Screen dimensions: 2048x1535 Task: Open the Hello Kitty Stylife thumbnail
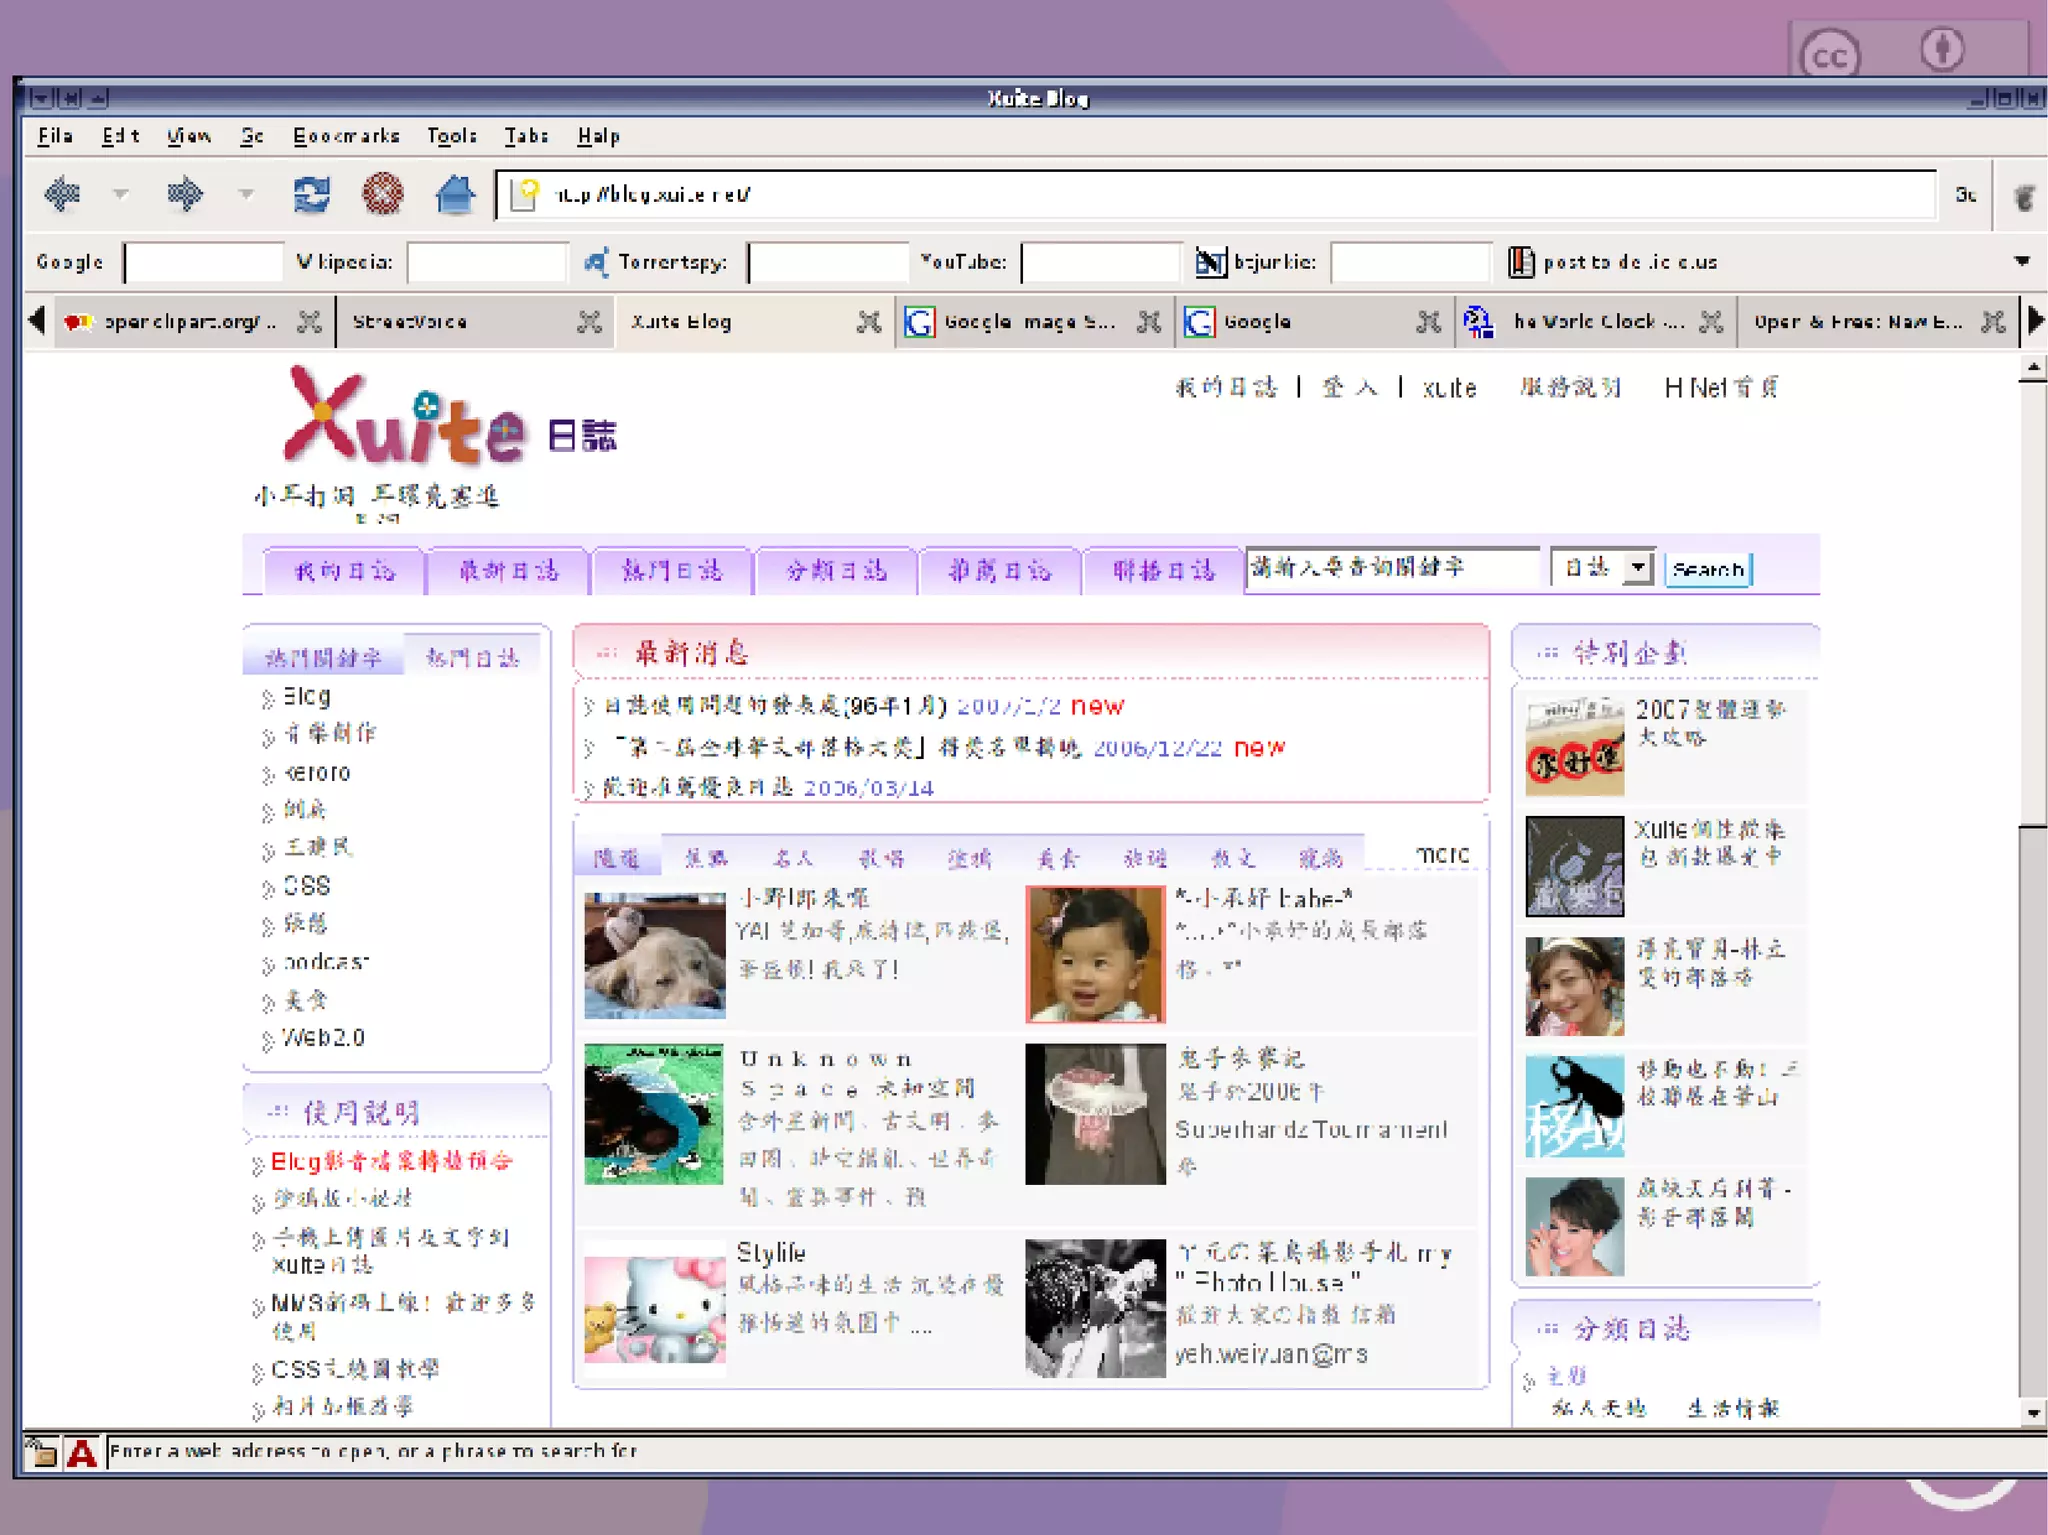point(655,1310)
